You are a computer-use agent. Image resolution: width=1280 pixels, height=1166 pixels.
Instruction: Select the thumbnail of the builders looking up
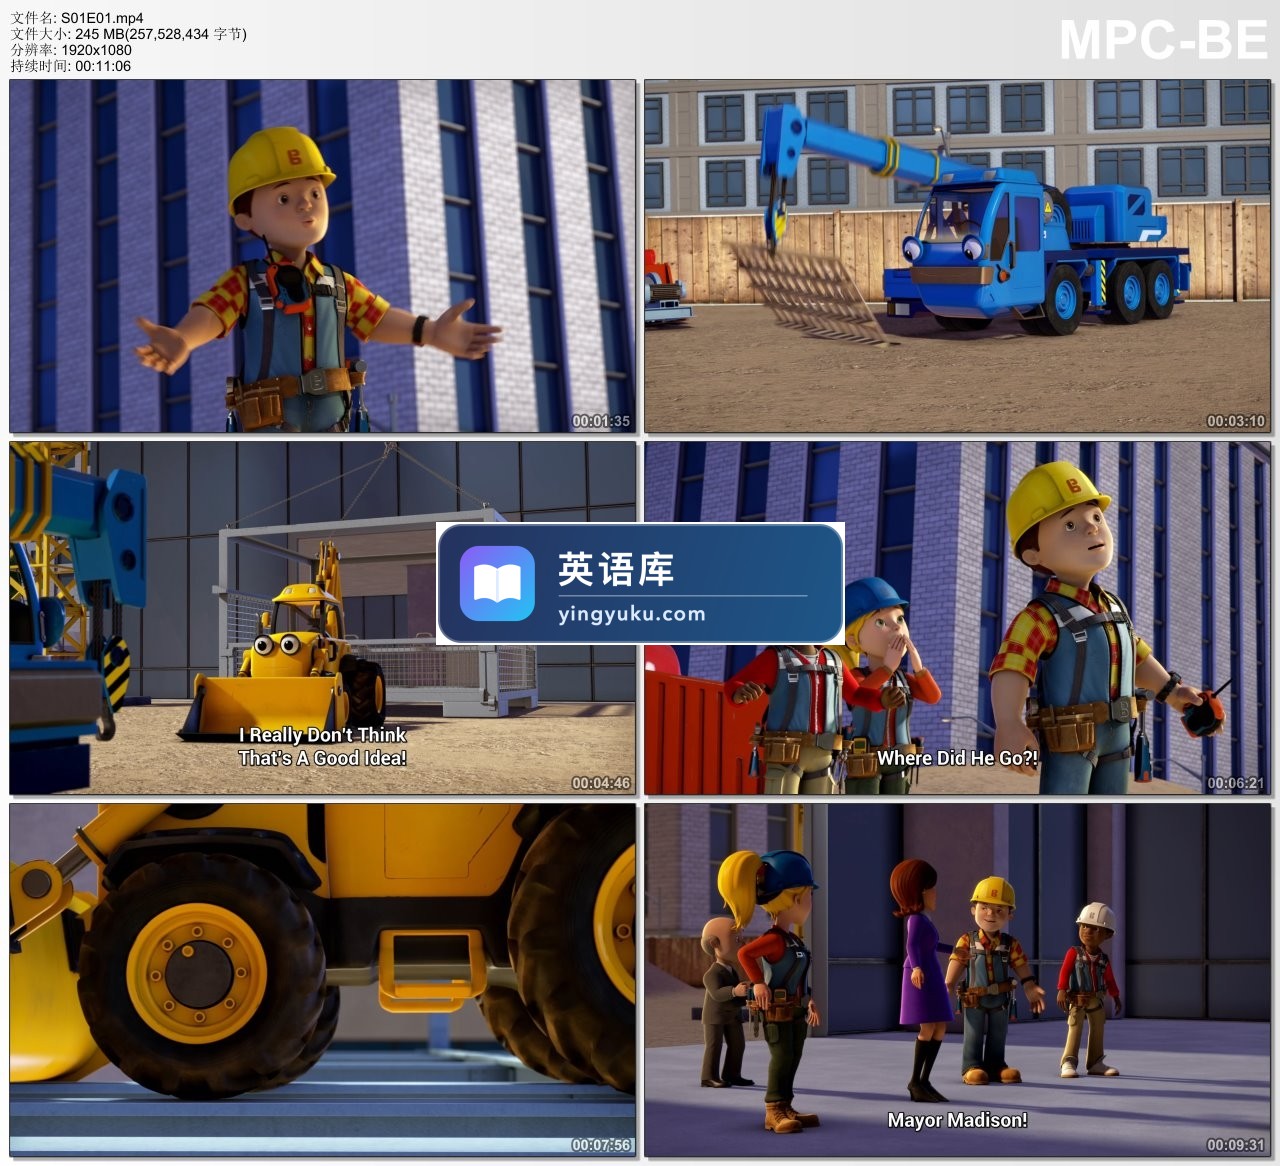tap(957, 618)
